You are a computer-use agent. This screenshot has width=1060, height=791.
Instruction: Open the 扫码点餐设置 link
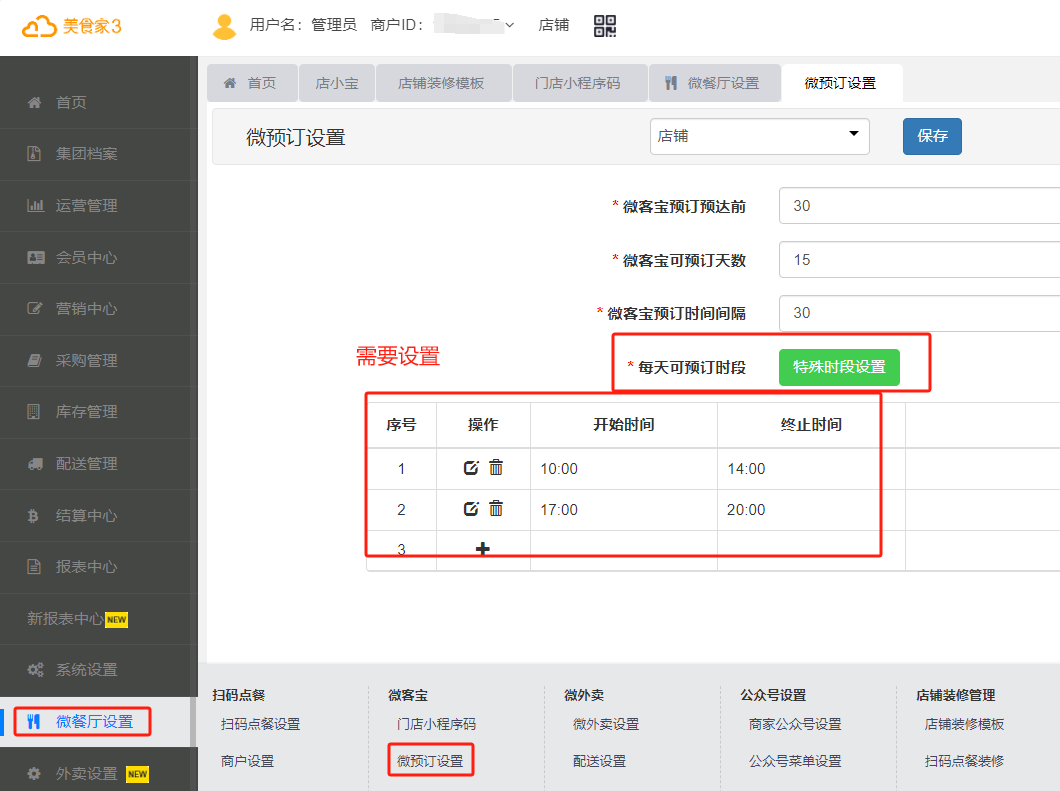pyautogui.click(x=260, y=724)
